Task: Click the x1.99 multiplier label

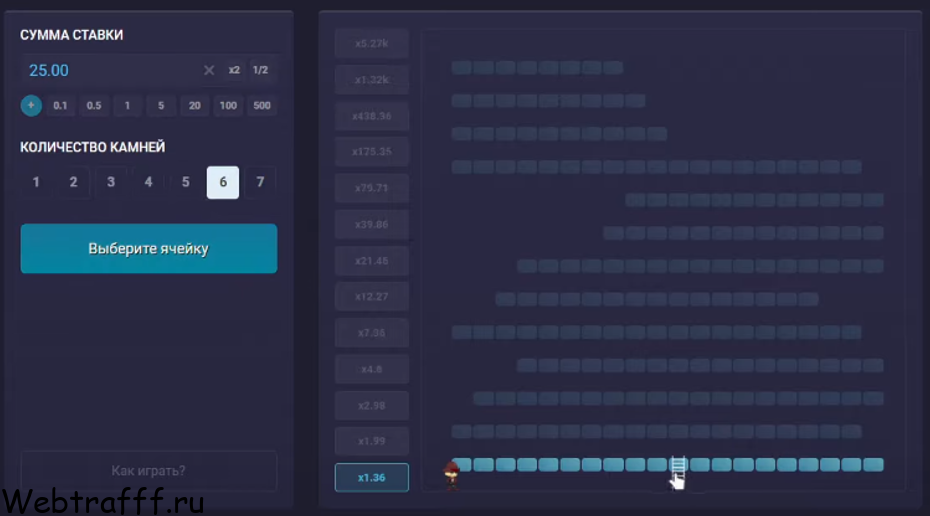Action: coord(372,441)
